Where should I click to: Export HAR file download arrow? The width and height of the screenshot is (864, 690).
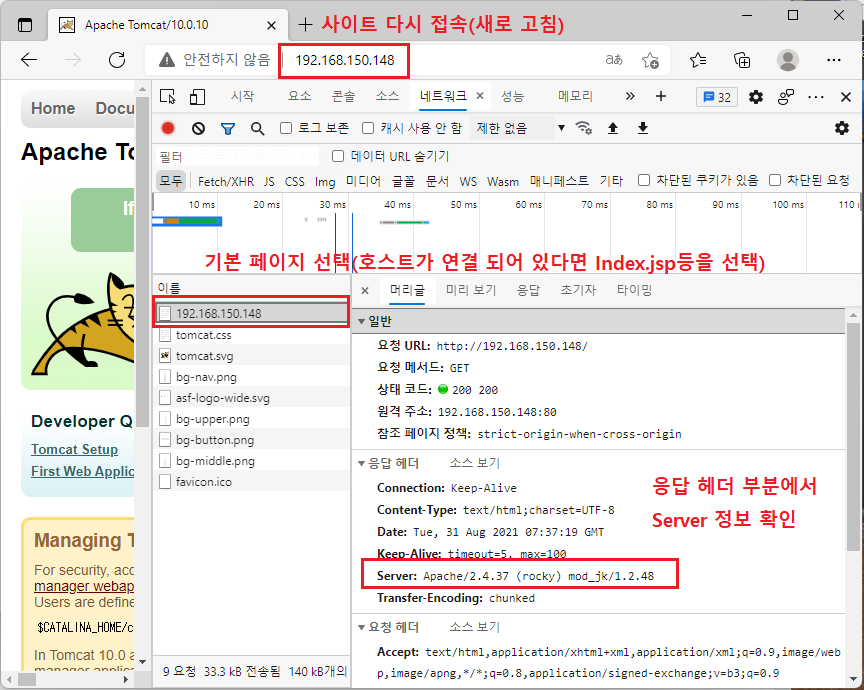click(642, 128)
